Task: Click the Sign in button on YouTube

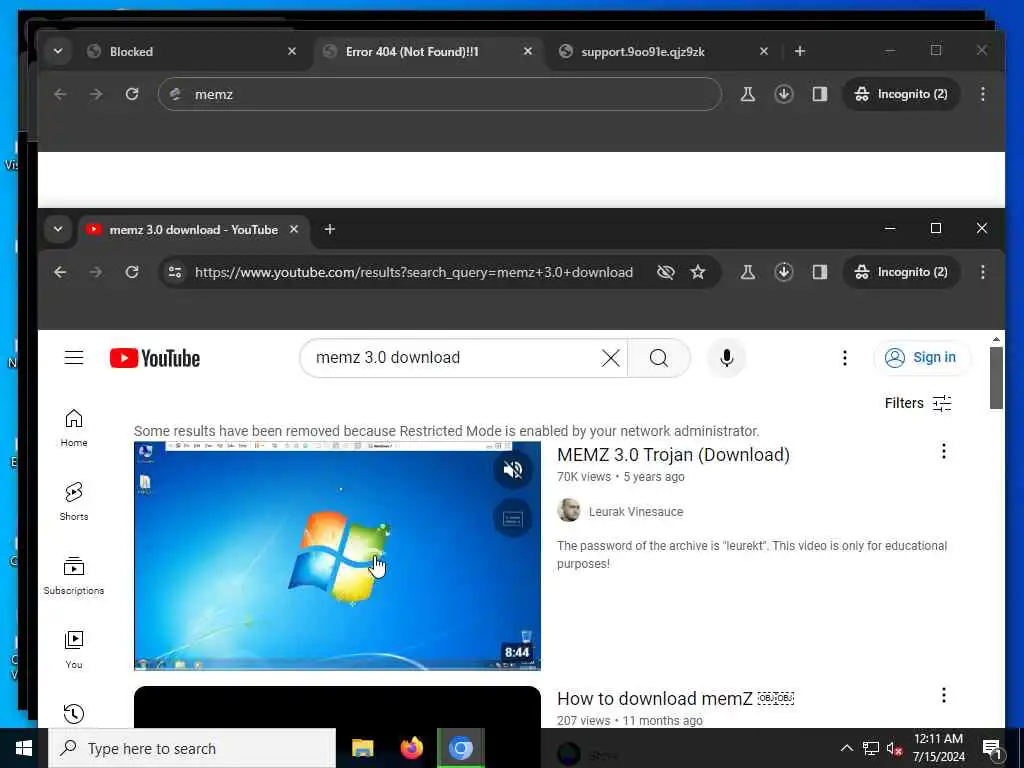Action: (x=921, y=358)
